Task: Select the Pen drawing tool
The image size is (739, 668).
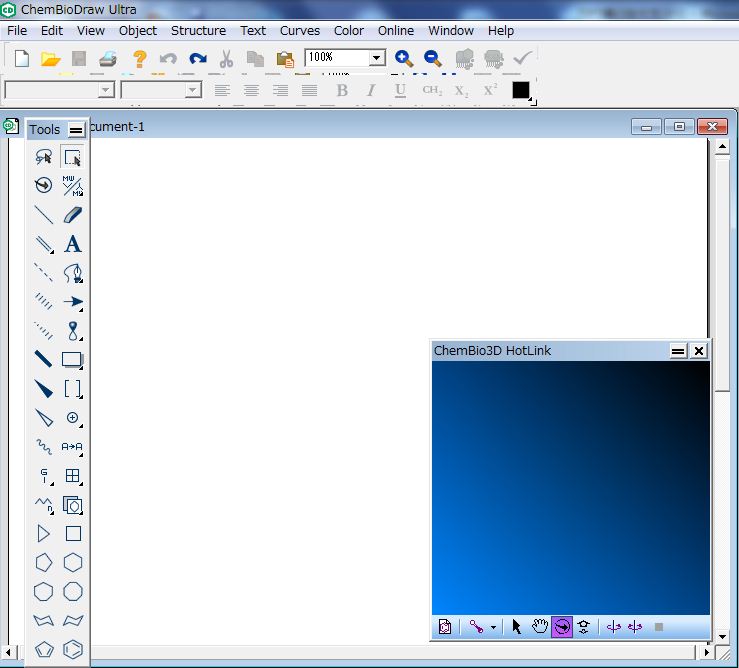Action: [x=73, y=272]
